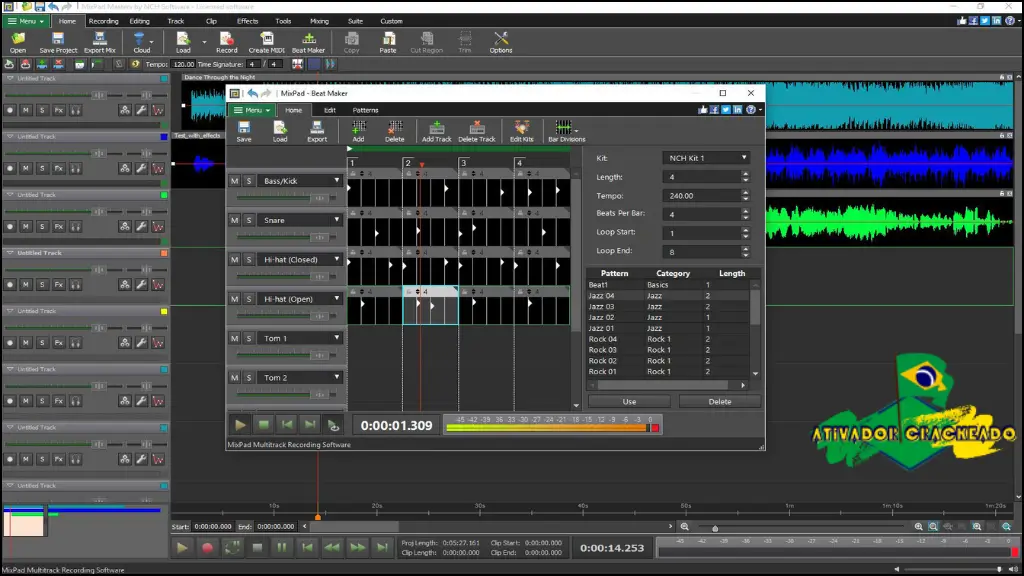Image resolution: width=1024 pixels, height=576 pixels.
Task: Open the main MixPad green Menu dropdown
Action: pos(25,21)
